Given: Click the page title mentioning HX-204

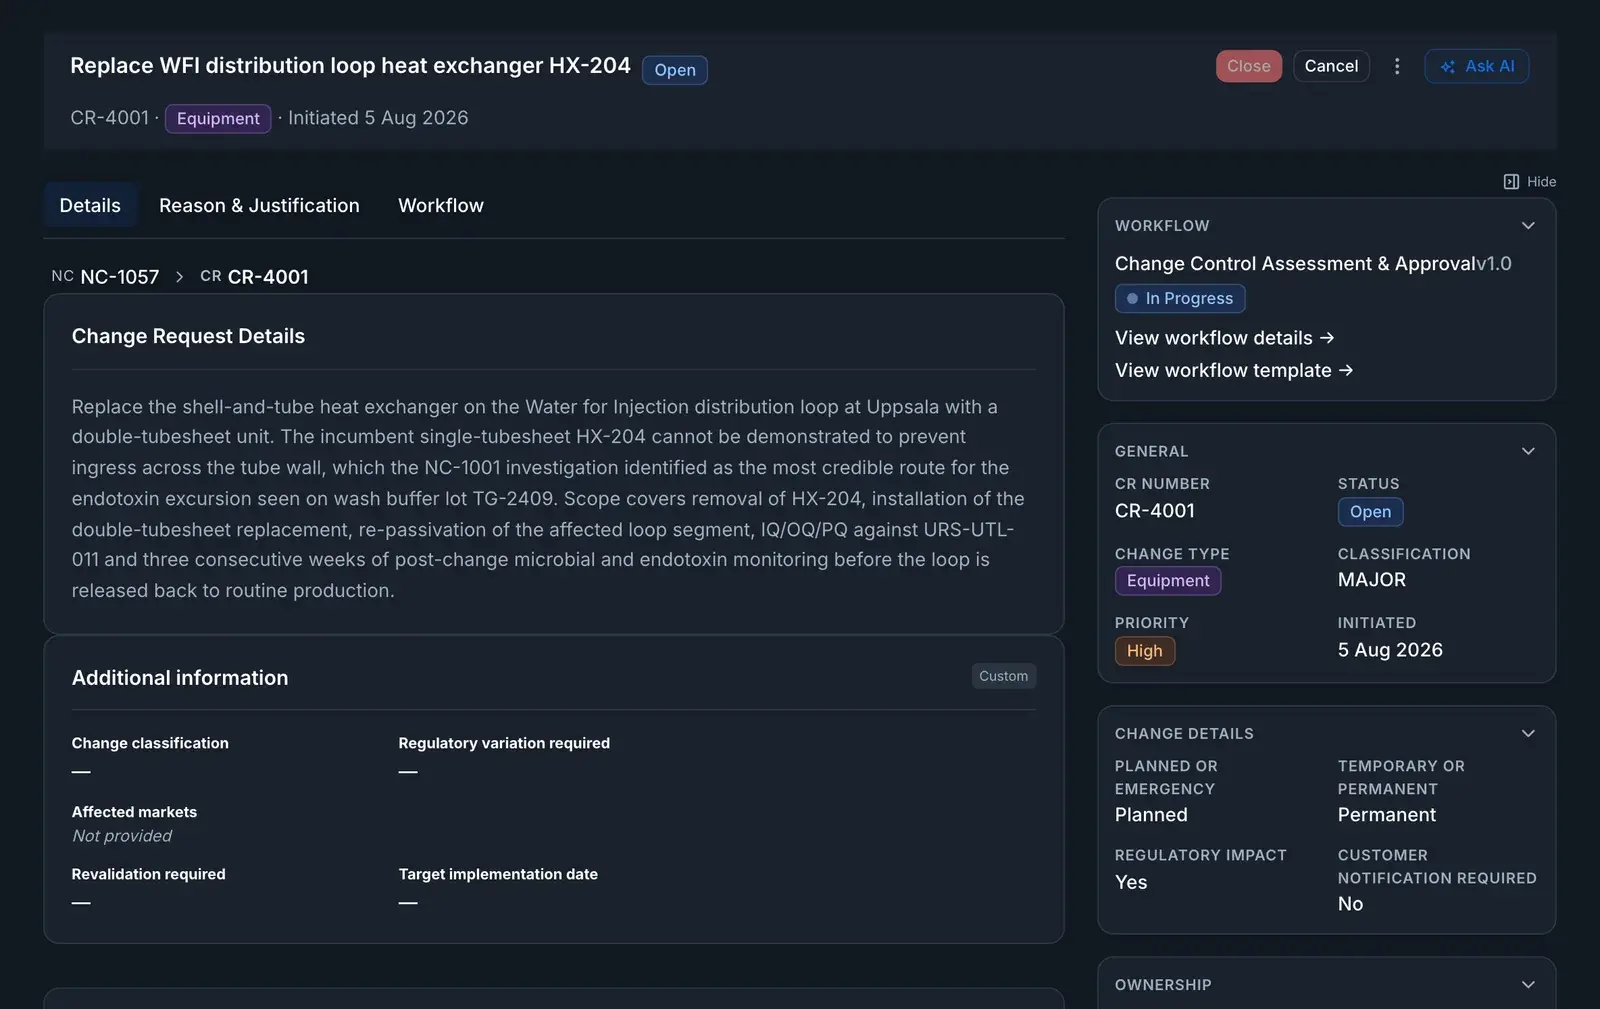Looking at the screenshot, I should point(350,66).
